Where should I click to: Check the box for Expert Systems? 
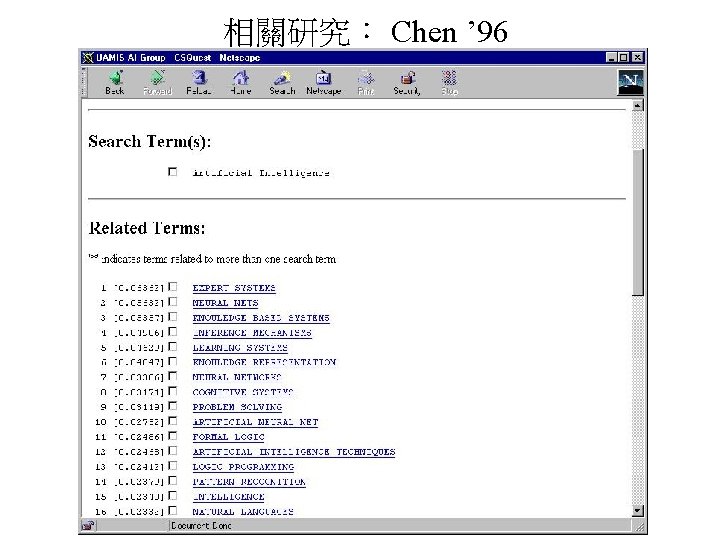click(173, 287)
